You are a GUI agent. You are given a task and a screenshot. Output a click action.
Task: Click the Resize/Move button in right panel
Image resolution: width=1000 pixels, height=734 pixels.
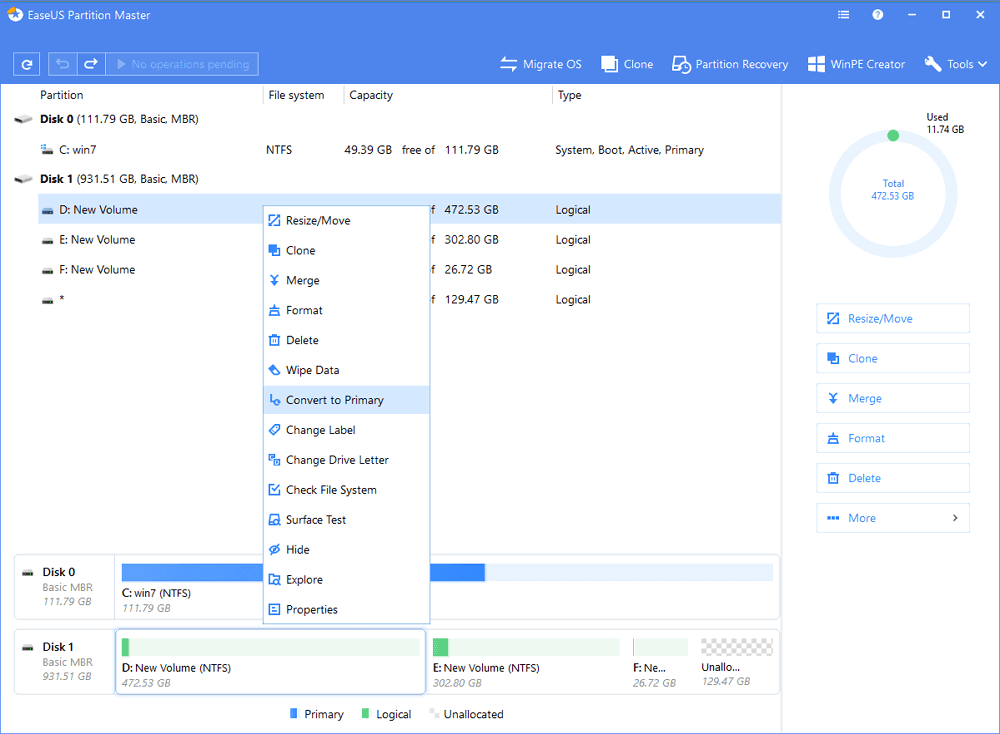pyautogui.click(x=893, y=319)
